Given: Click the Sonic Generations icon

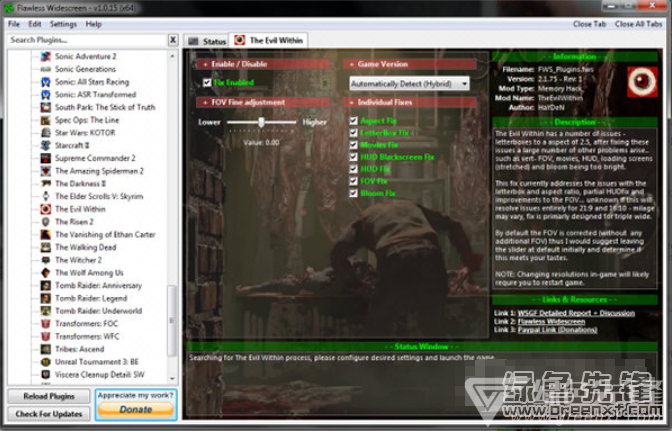Looking at the screenshot, I should pos(46,69).
